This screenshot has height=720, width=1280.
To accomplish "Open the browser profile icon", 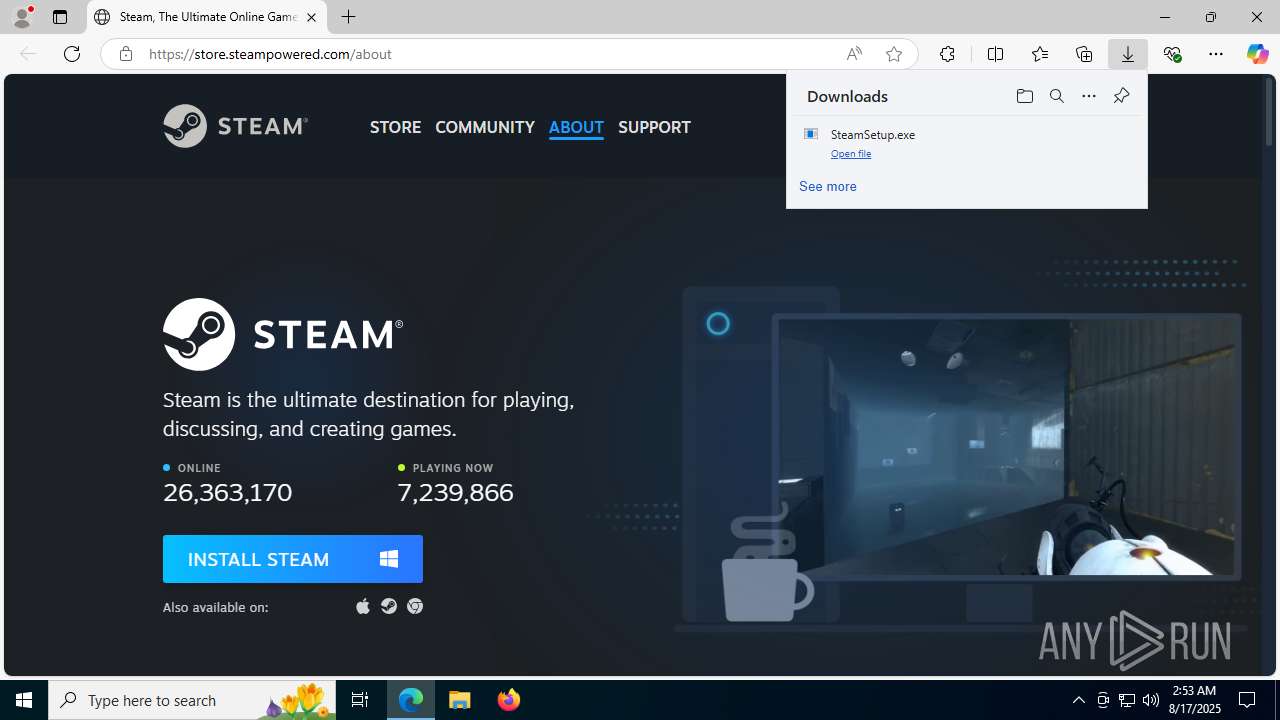I will pyautogui.click(x=22, y=17).
